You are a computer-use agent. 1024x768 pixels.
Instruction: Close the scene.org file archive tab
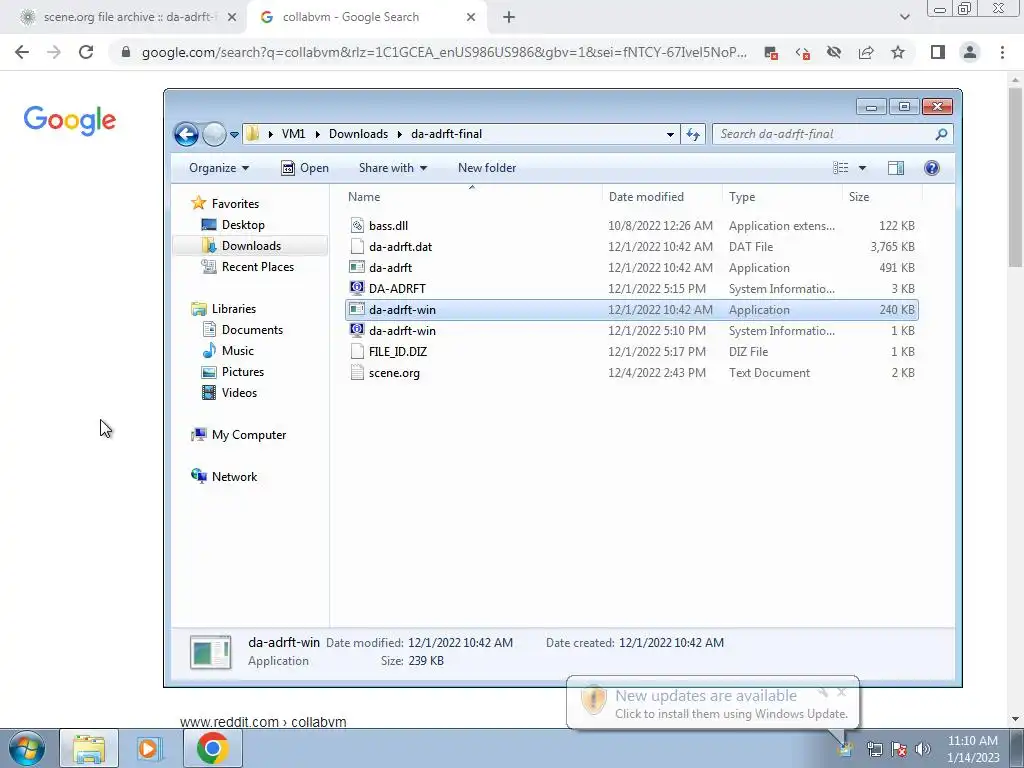point(232,18)
